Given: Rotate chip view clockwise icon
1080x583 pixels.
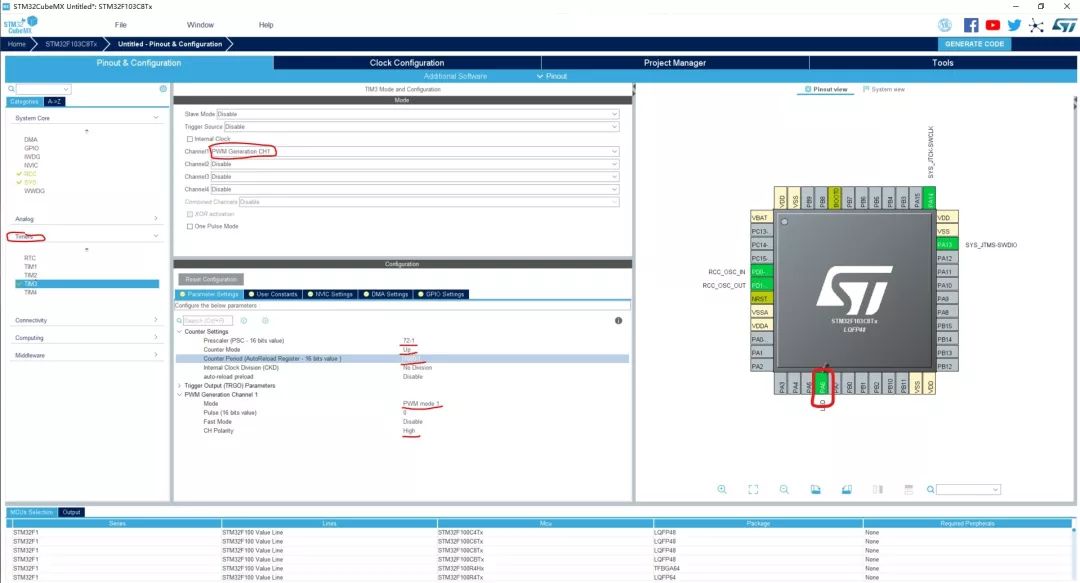Looking at the screenshot, I should coord(816,489).
